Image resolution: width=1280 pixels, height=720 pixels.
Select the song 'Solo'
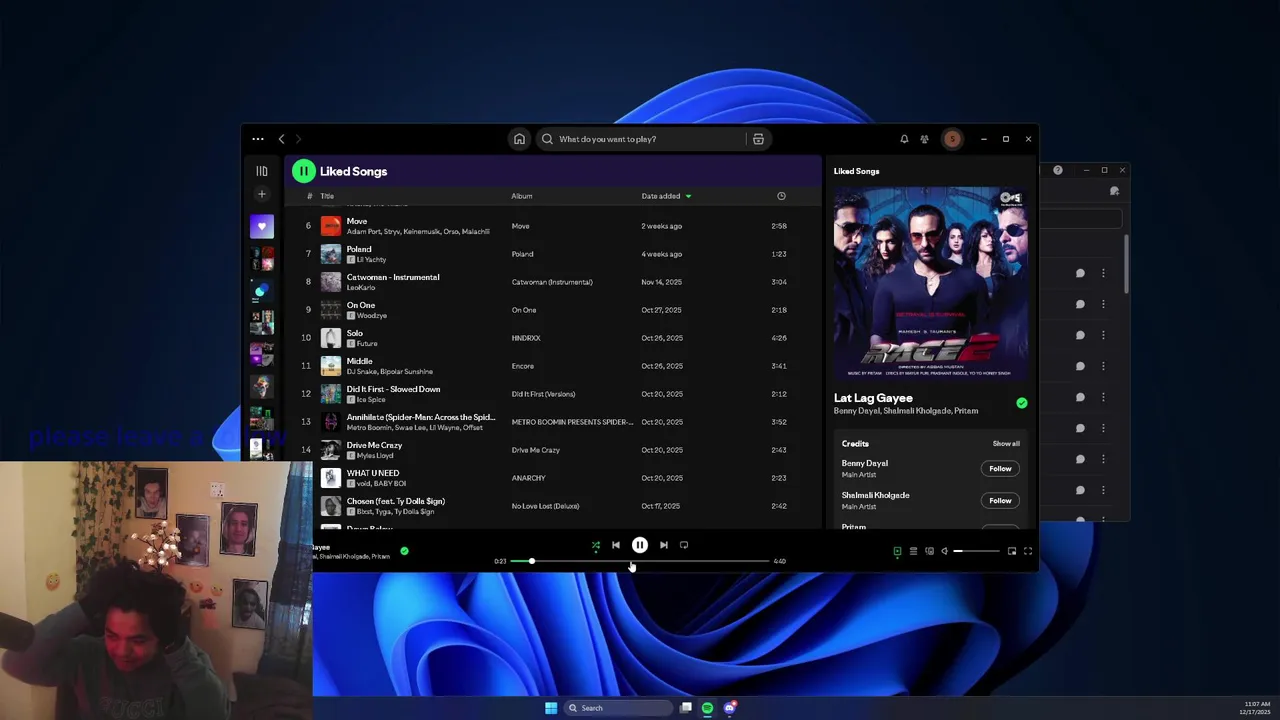pos(355,333)
